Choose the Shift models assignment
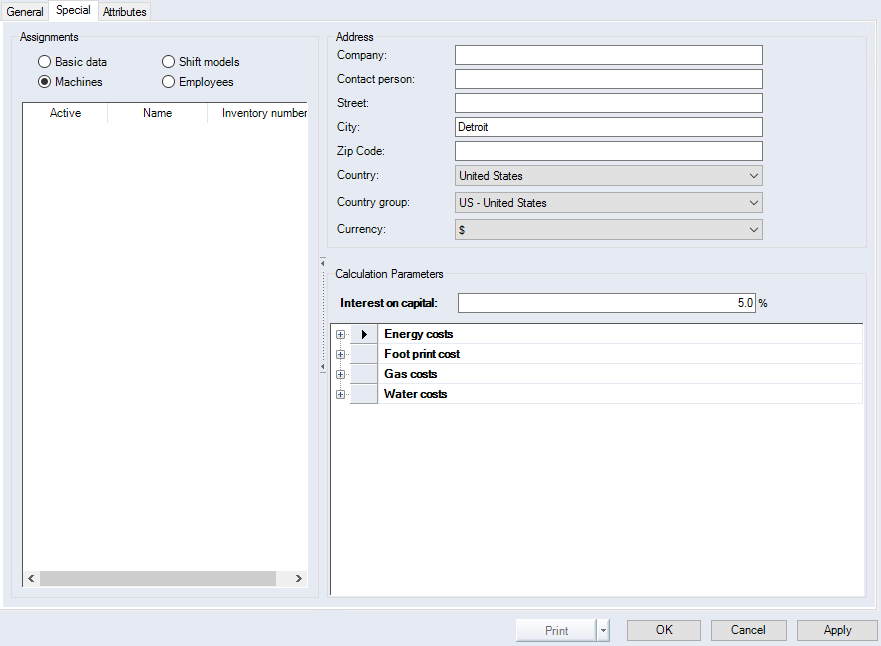881x646 pixels. pyautogui.click(x=168, y=61)
